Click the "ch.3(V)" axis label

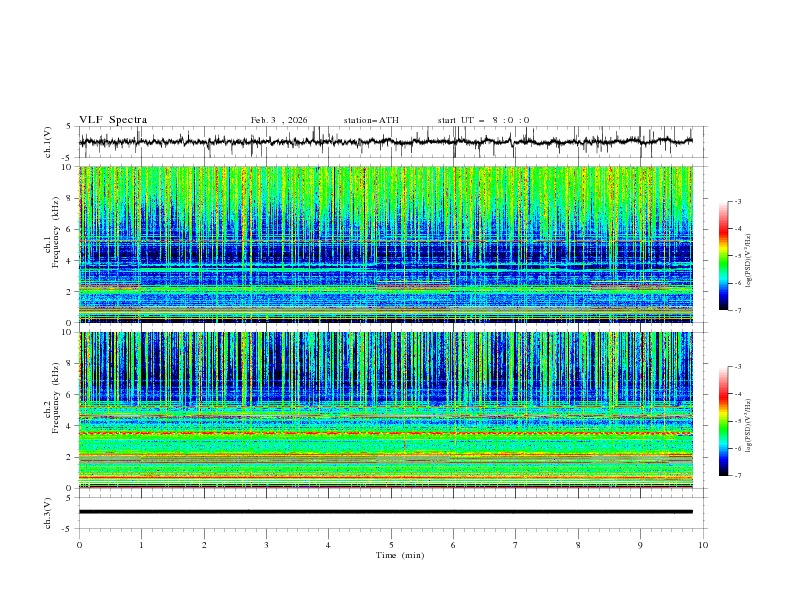coord(48,513)
